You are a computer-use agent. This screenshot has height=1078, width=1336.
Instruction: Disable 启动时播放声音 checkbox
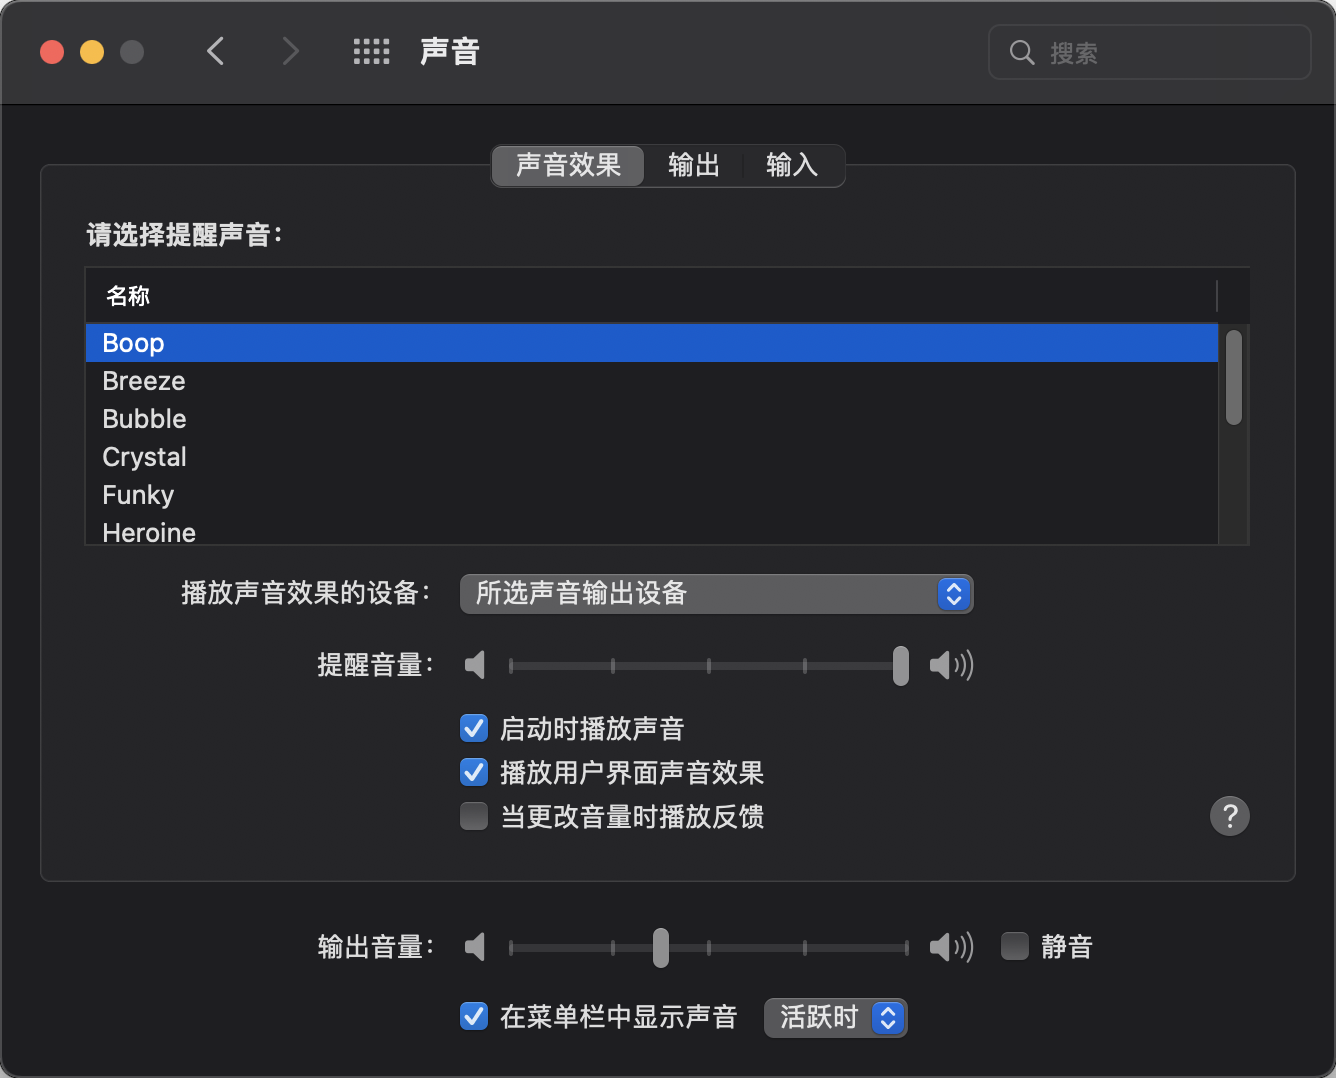click(474, 728)
